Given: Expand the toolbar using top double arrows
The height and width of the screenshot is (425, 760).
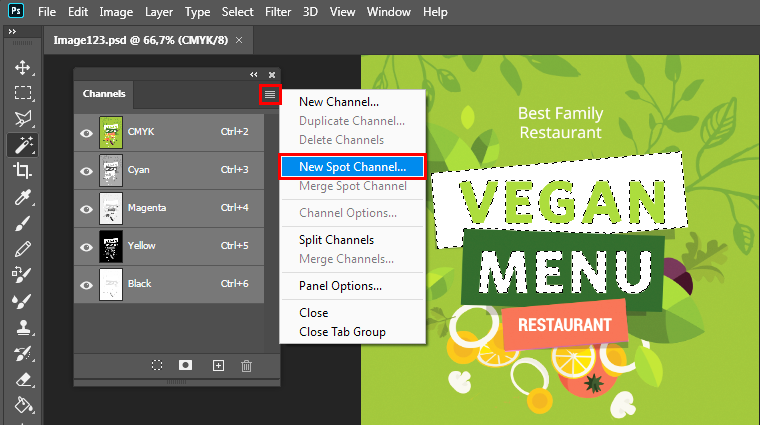Looking at the screenshot, I should pos(12,32).
